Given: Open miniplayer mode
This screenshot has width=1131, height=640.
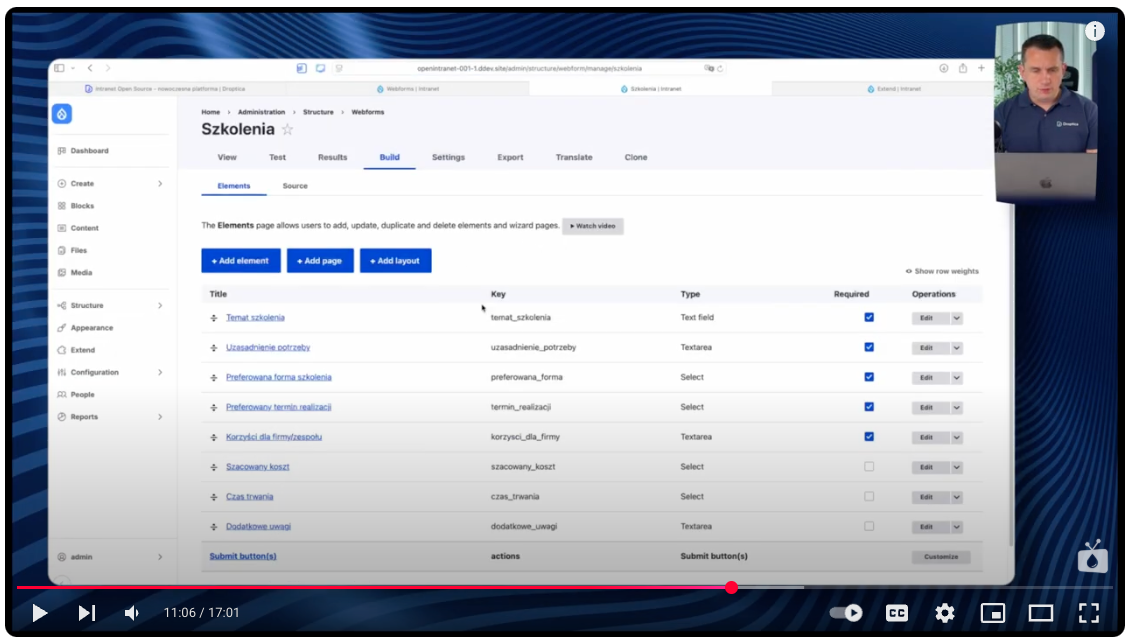Looking at the screenshot, I should click(993, 613).
